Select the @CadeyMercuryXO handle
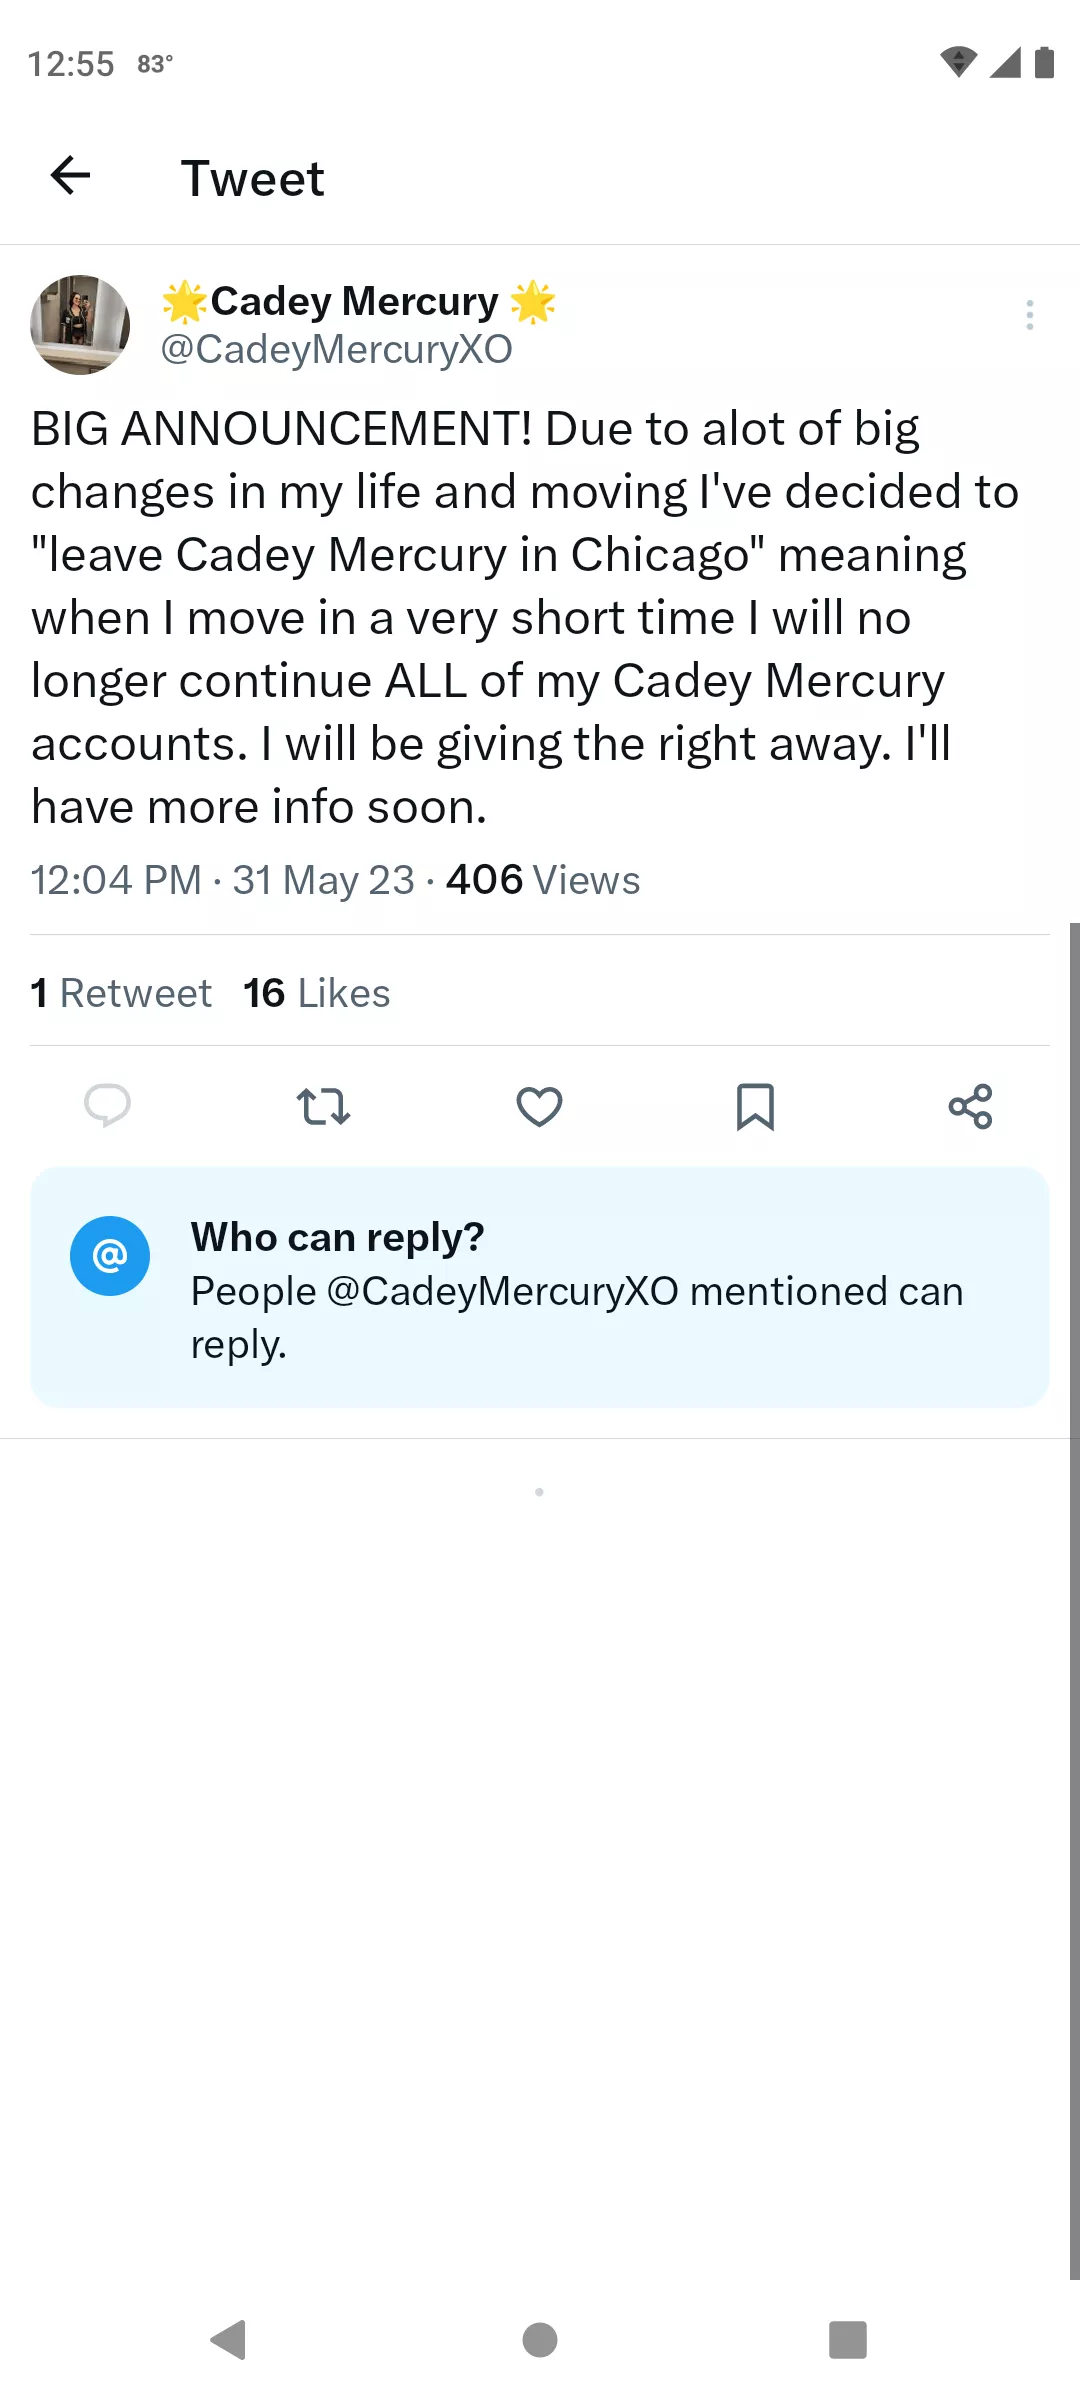Image resolution: width=1080 pixels, height=2400 pixels. pos(335,349)
